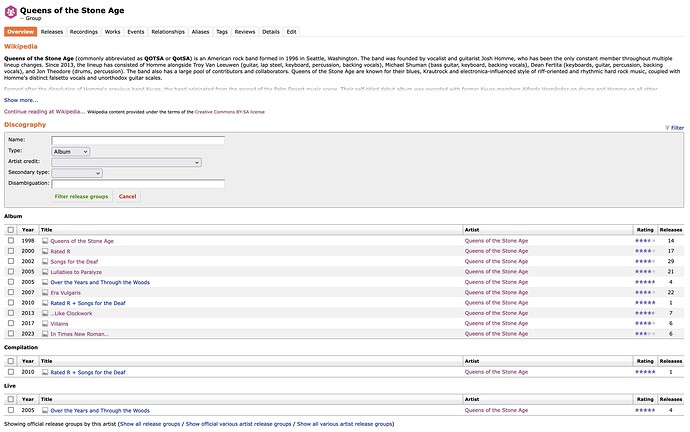
Task: Open the Villains album title link
Action: [x=59, y=324]
